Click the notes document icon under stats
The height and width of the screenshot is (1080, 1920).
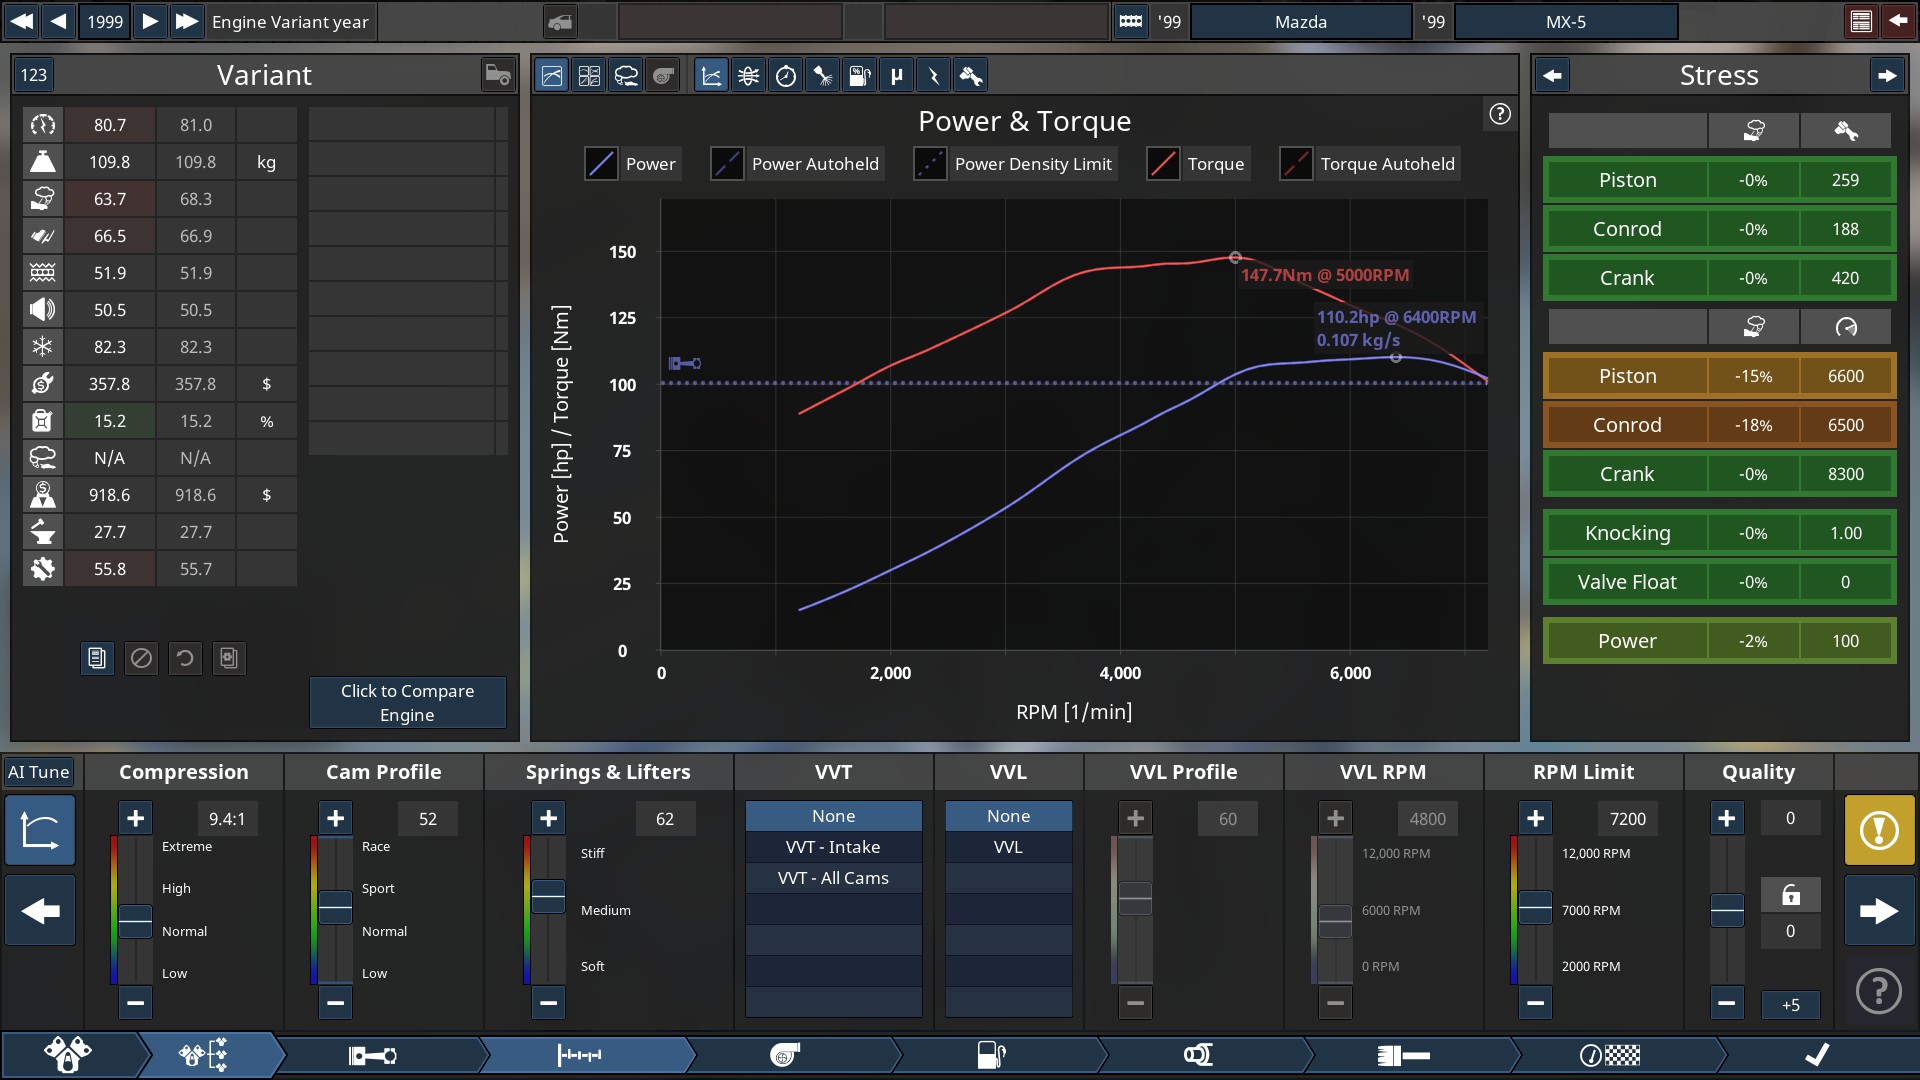pos(97,658)
